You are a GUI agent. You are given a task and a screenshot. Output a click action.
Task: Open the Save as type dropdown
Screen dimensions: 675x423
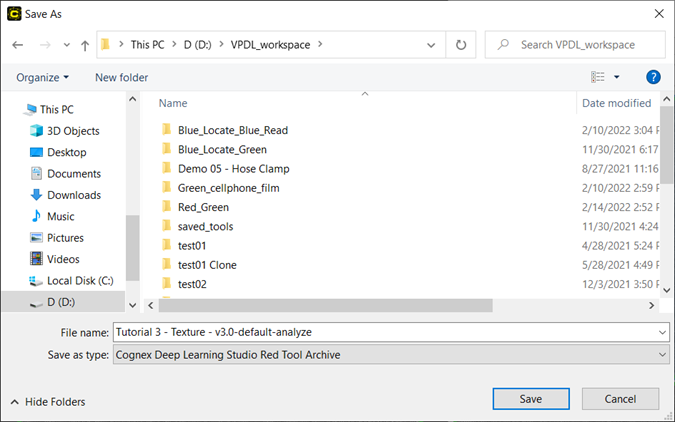click(390, 355)
